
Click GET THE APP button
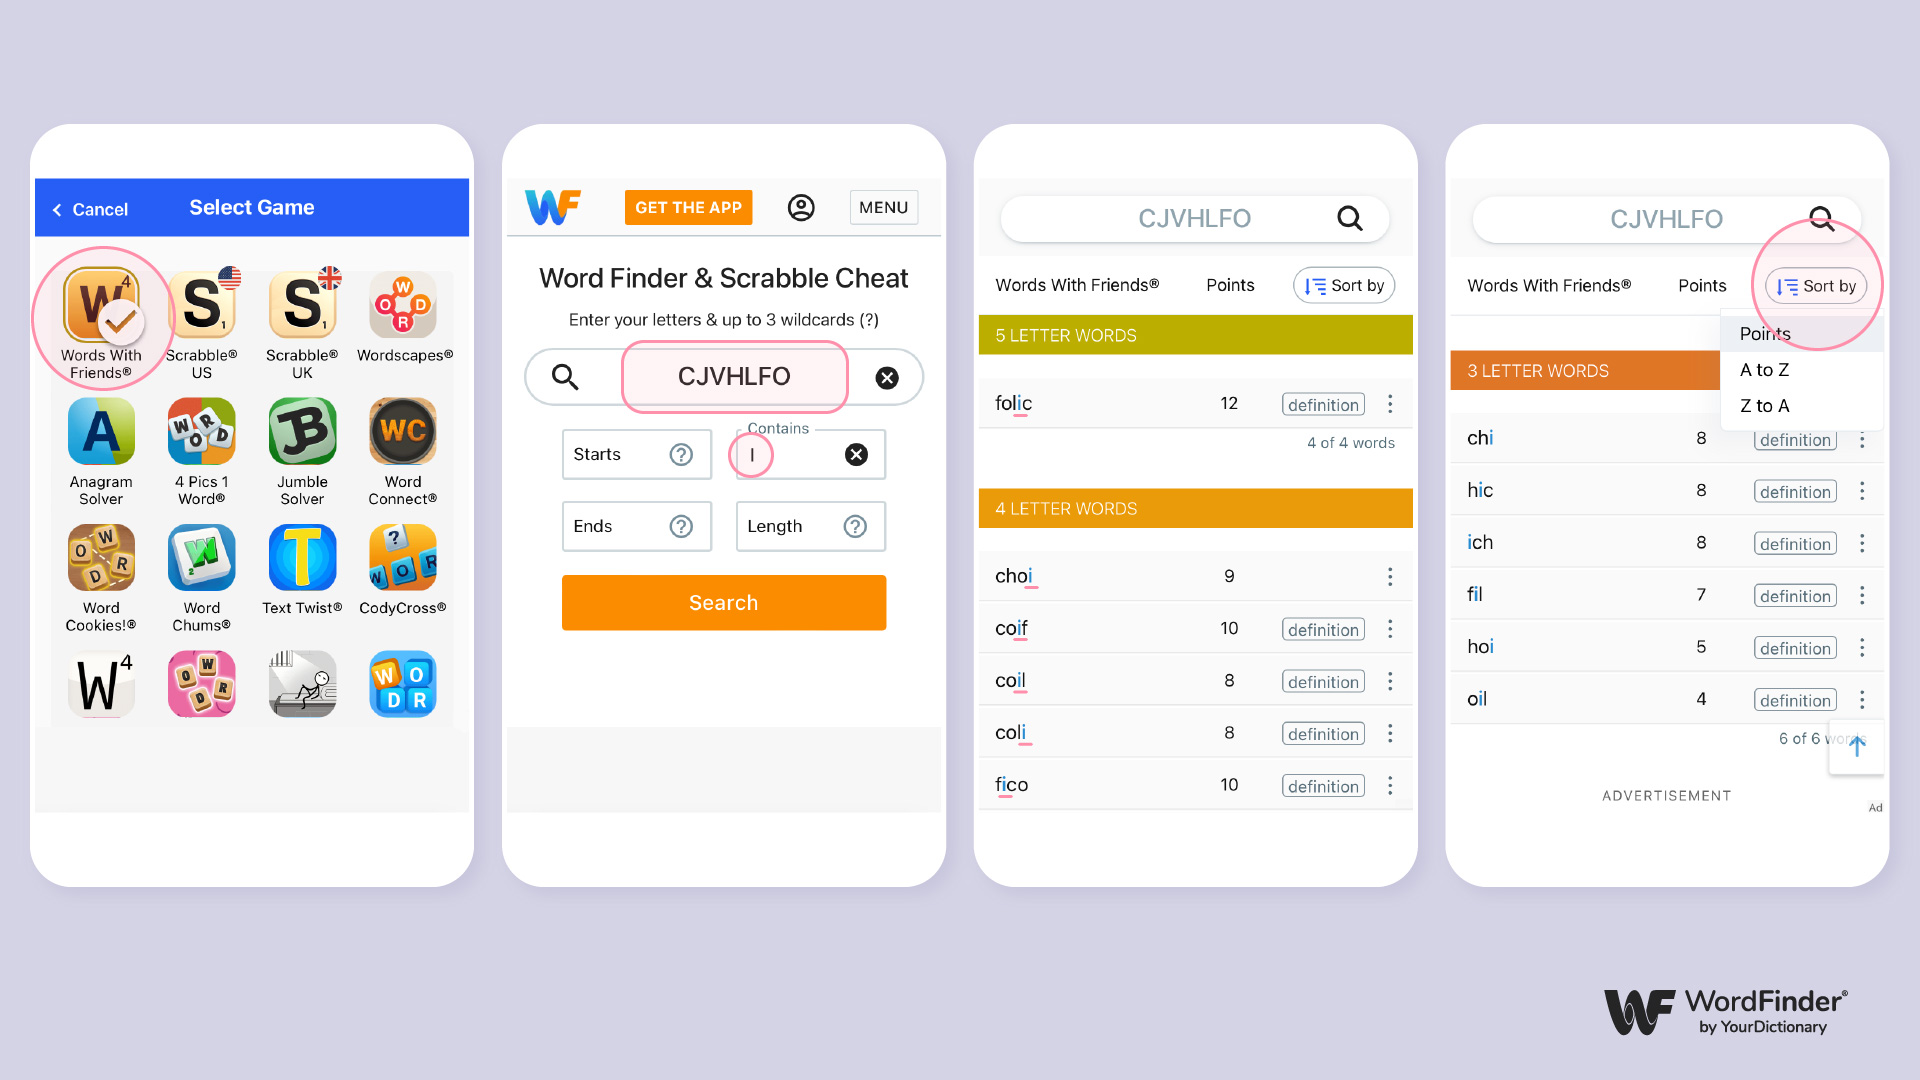click(688, 206)
